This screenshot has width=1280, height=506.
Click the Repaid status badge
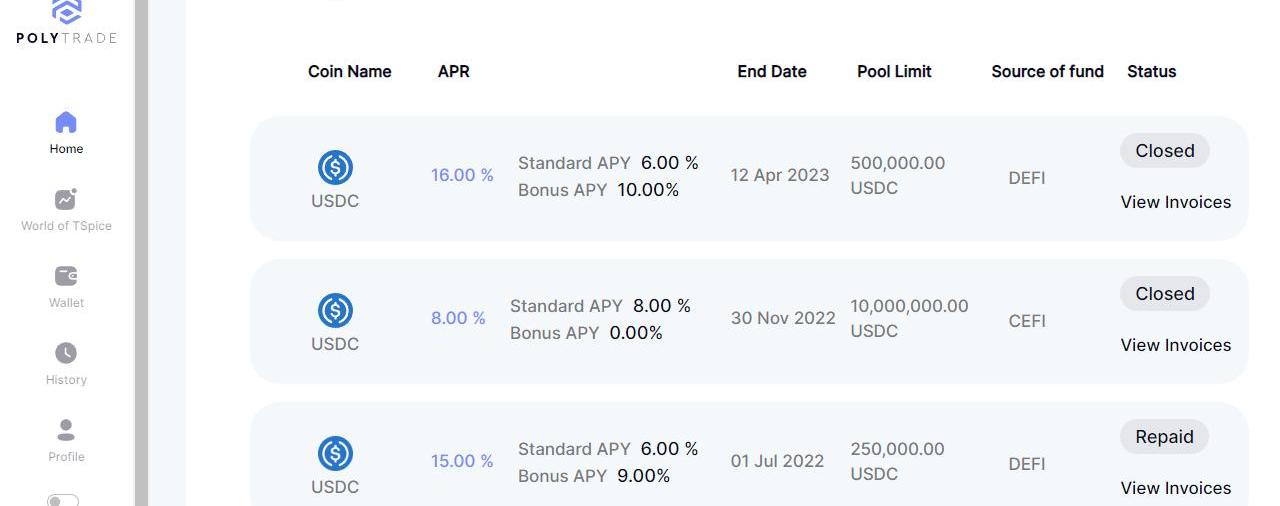1164,437
